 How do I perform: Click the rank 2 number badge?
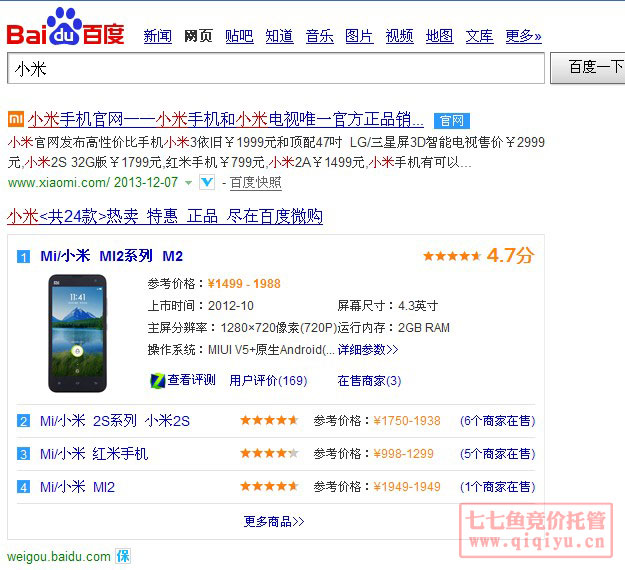[24, 421]
